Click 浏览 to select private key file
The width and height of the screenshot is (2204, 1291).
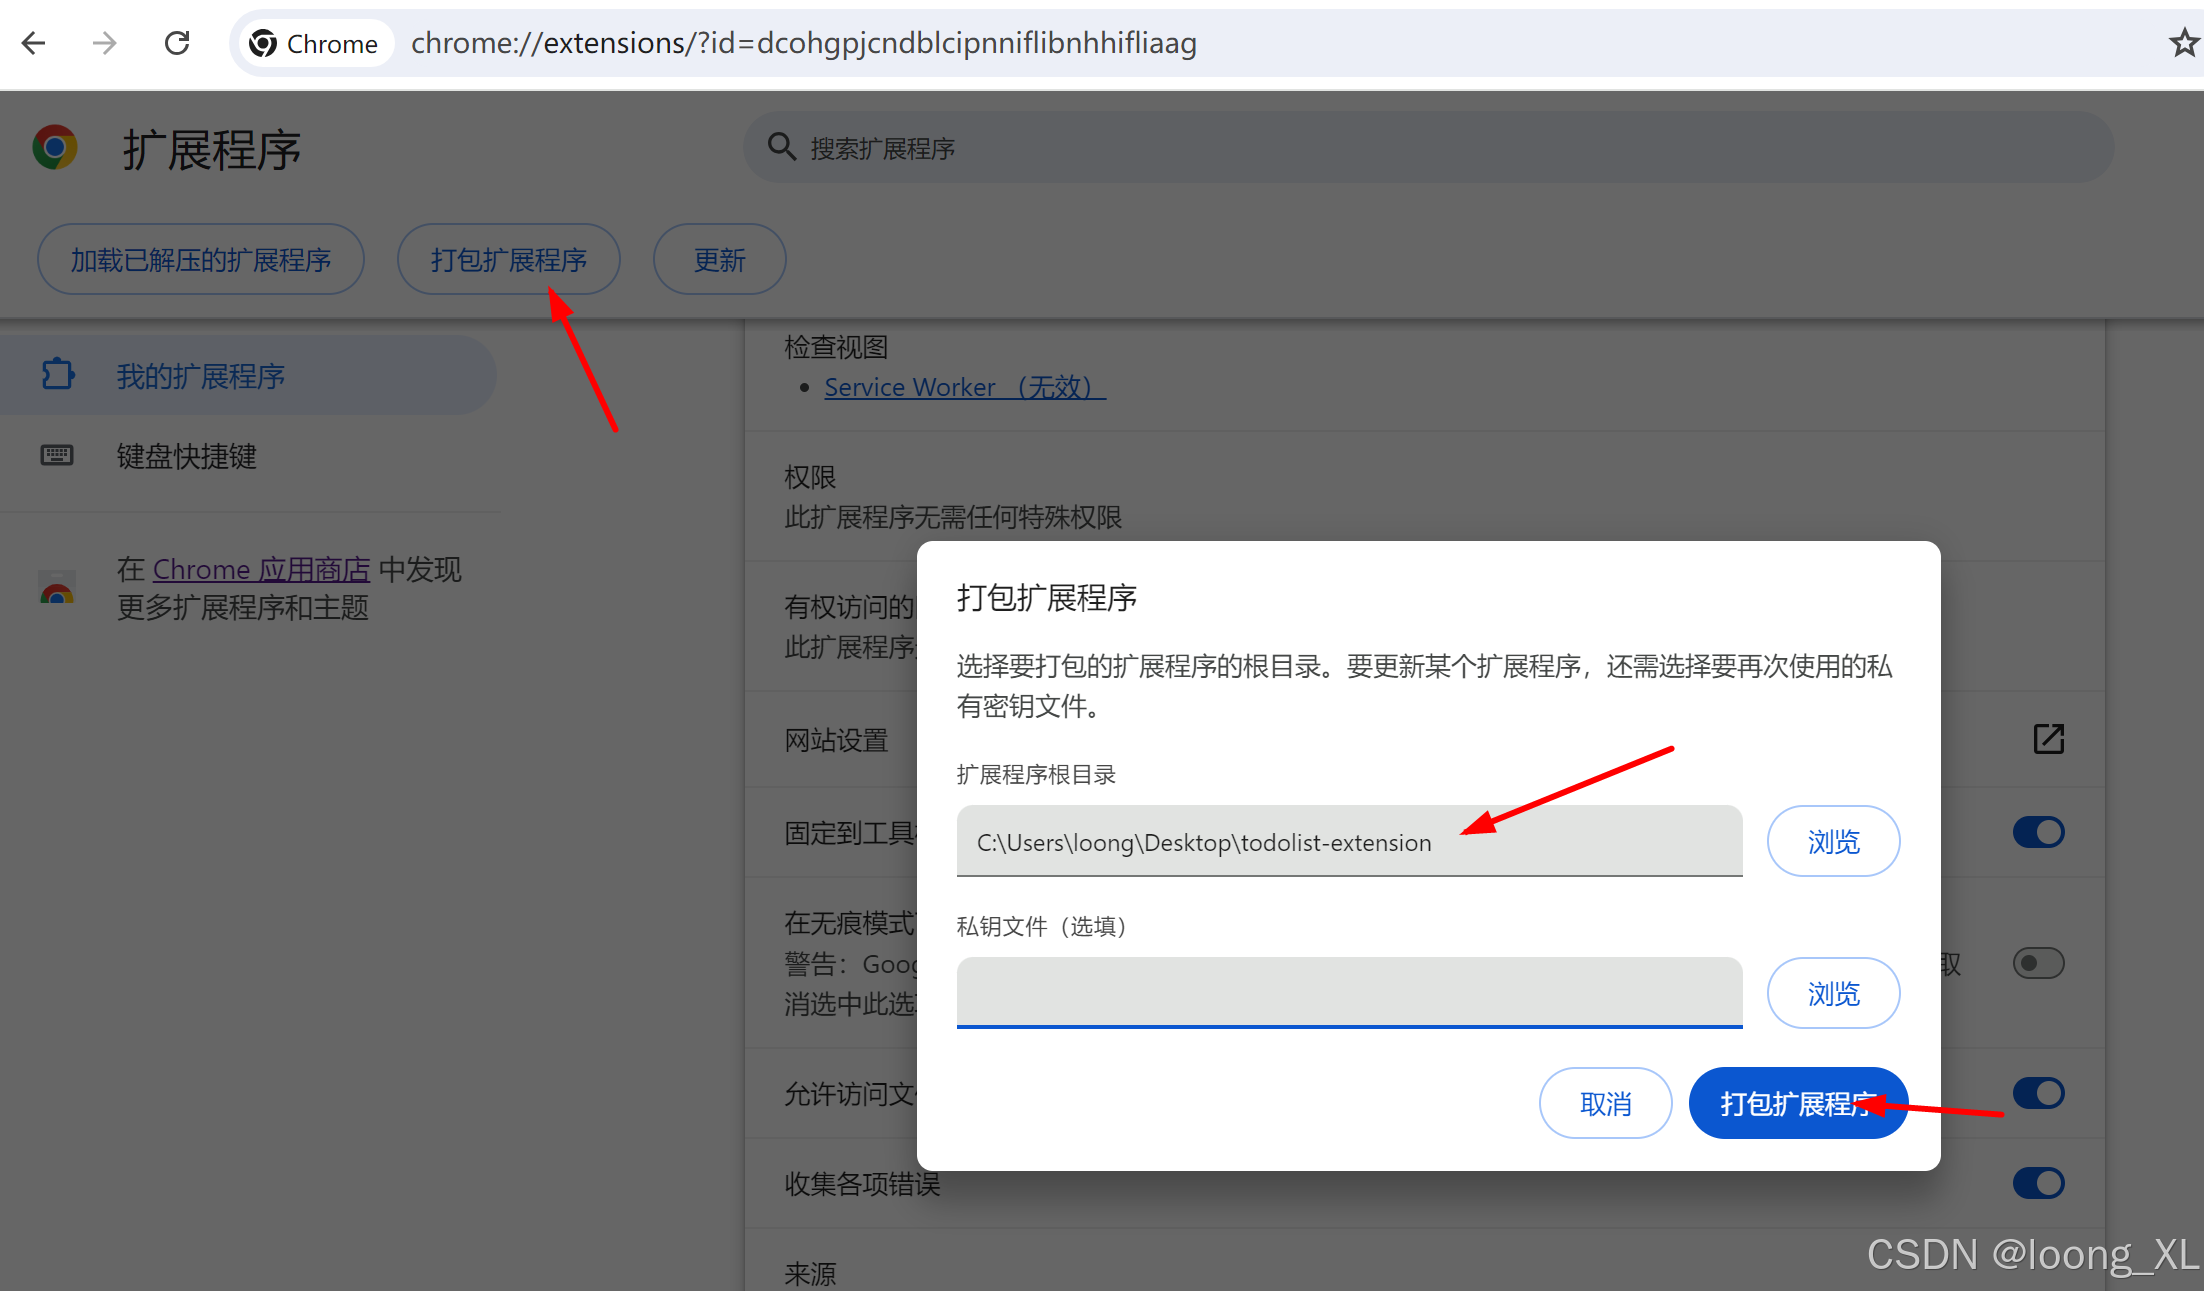(x=1832, y=991)
